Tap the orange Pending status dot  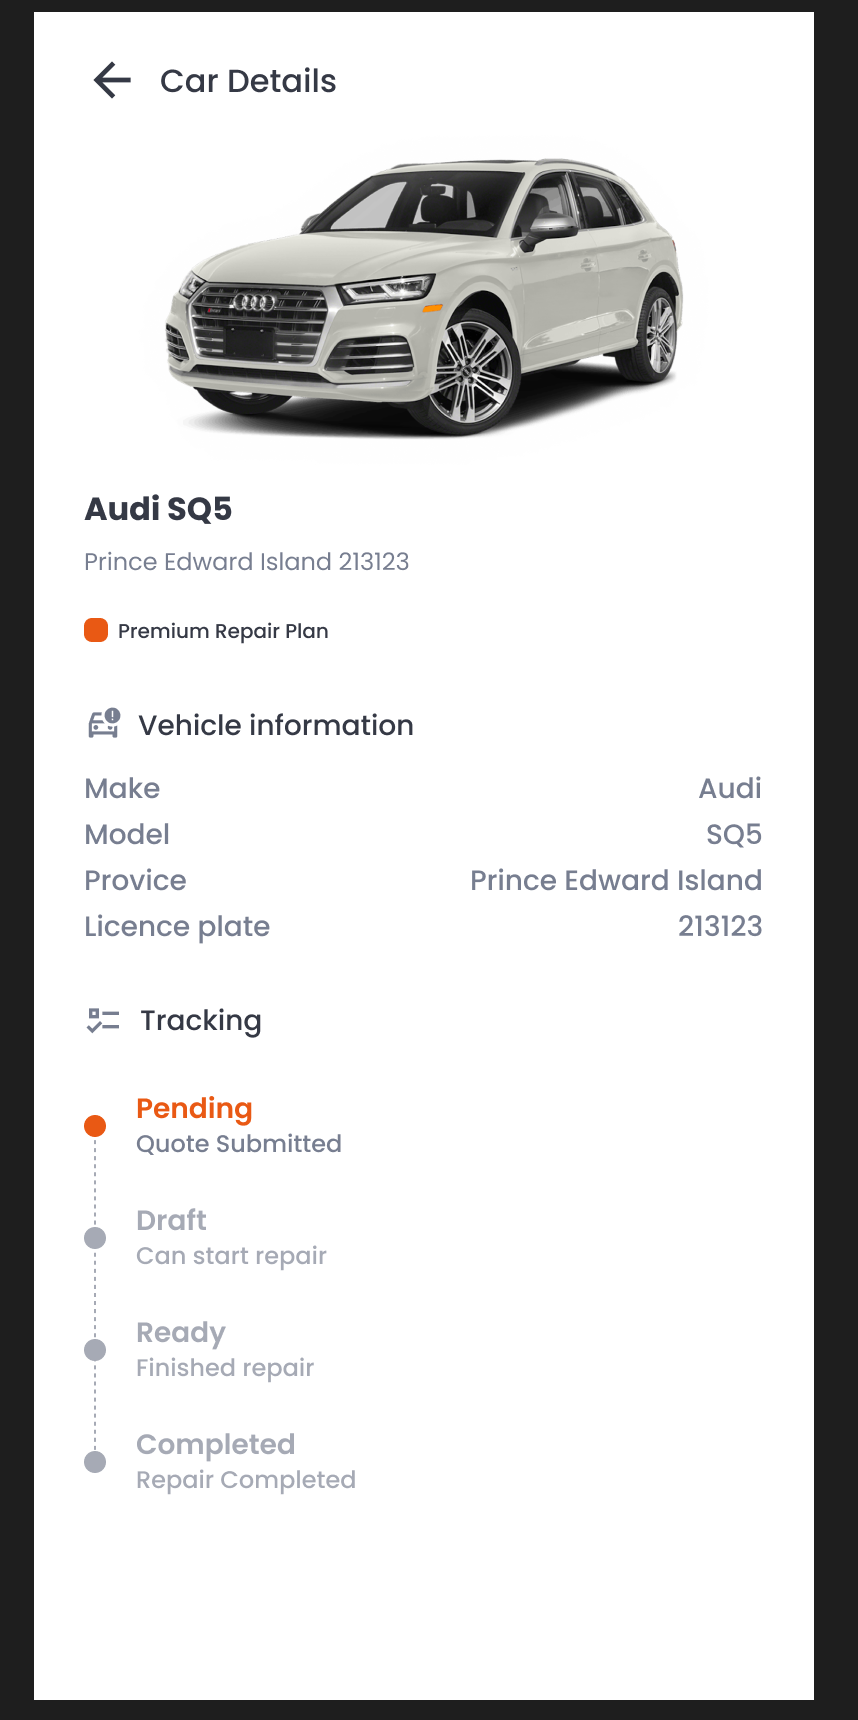[x=95, y=1124]
